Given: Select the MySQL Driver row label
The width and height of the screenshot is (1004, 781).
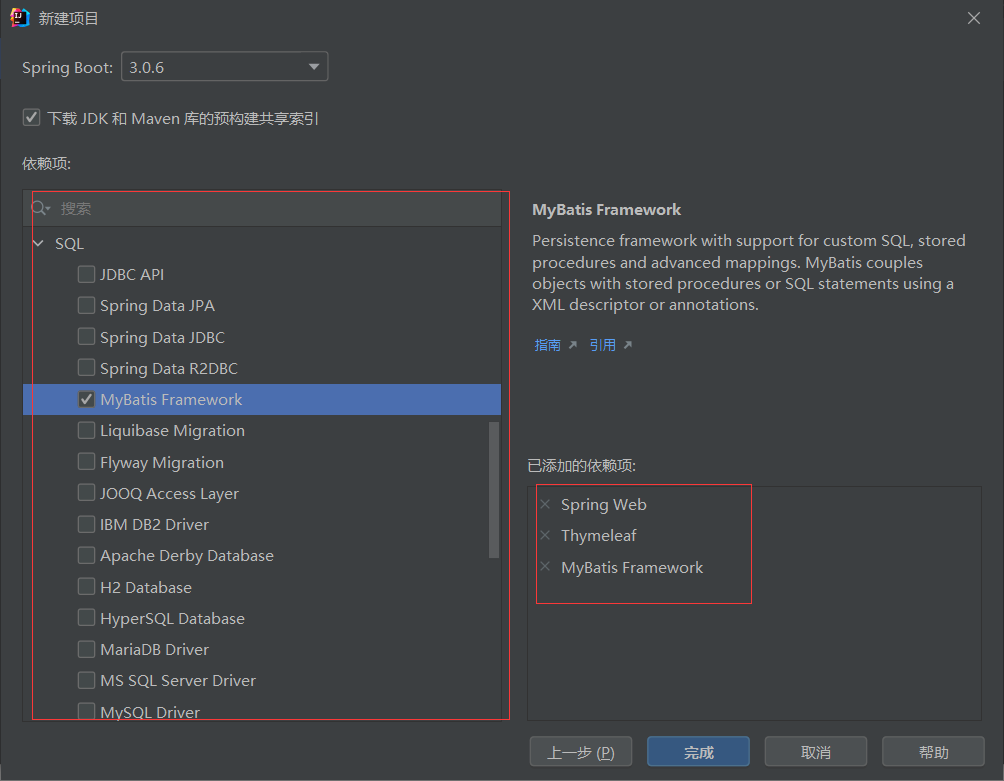Looking at the screenshot, I should tap(150, 712).
